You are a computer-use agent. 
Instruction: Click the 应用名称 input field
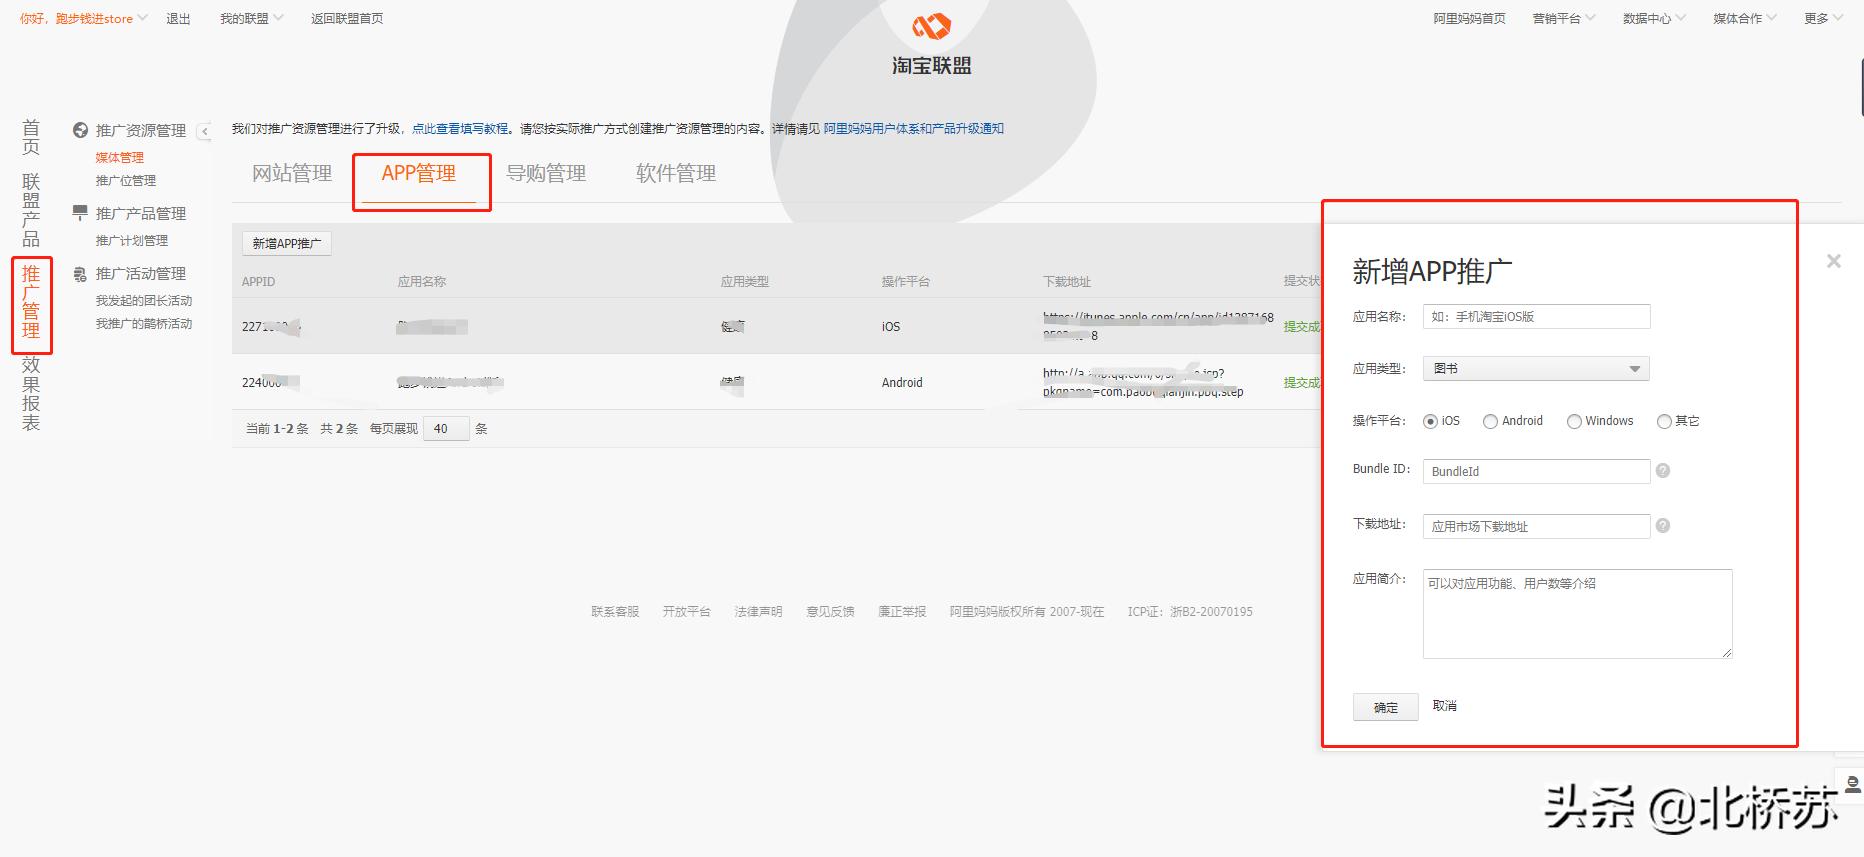(x=1536, y=317)
